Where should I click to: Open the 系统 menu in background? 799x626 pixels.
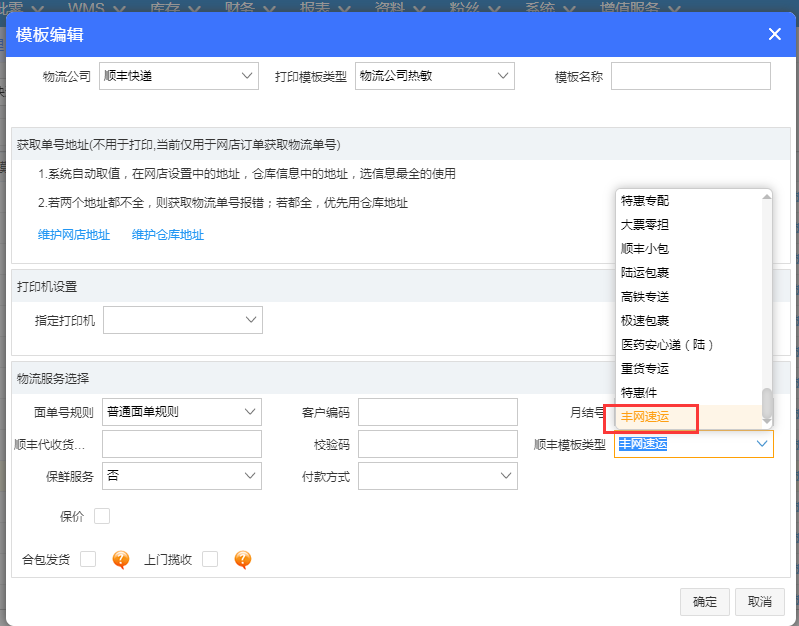550,7
